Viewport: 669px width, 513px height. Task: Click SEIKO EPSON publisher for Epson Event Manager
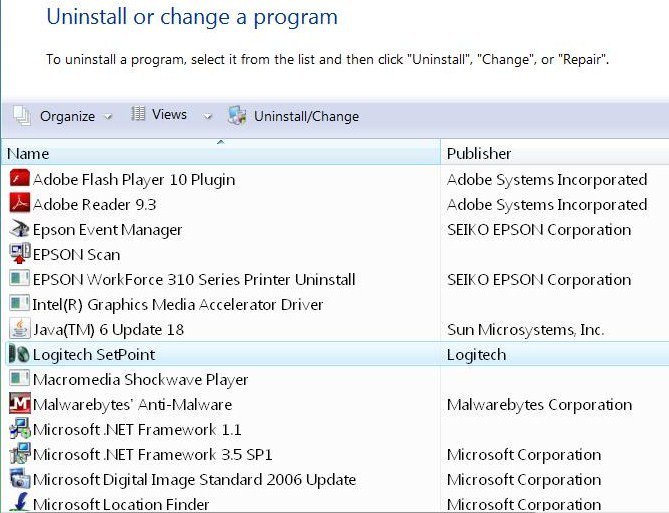tap(539, 230)
